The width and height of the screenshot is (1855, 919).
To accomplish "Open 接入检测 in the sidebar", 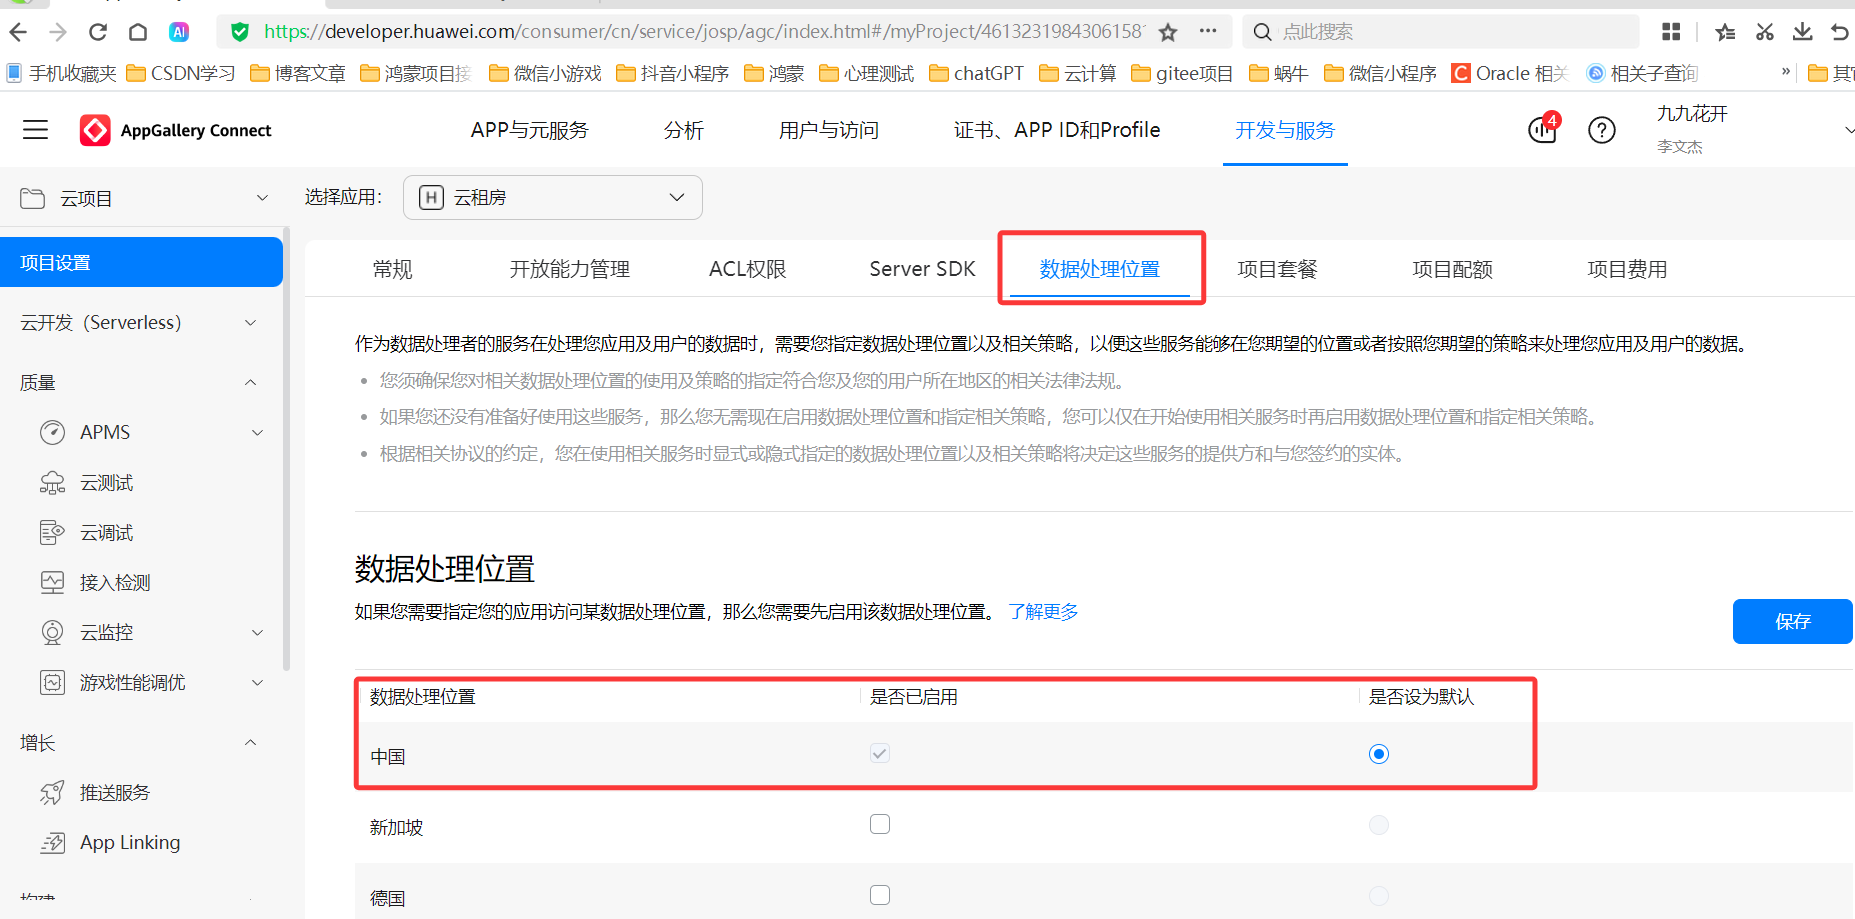I will coord(115,583).
